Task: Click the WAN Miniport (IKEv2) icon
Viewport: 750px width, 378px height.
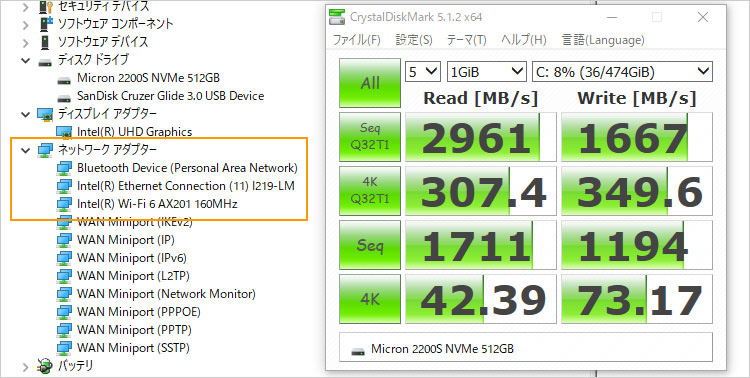Action: click(64, 222)
